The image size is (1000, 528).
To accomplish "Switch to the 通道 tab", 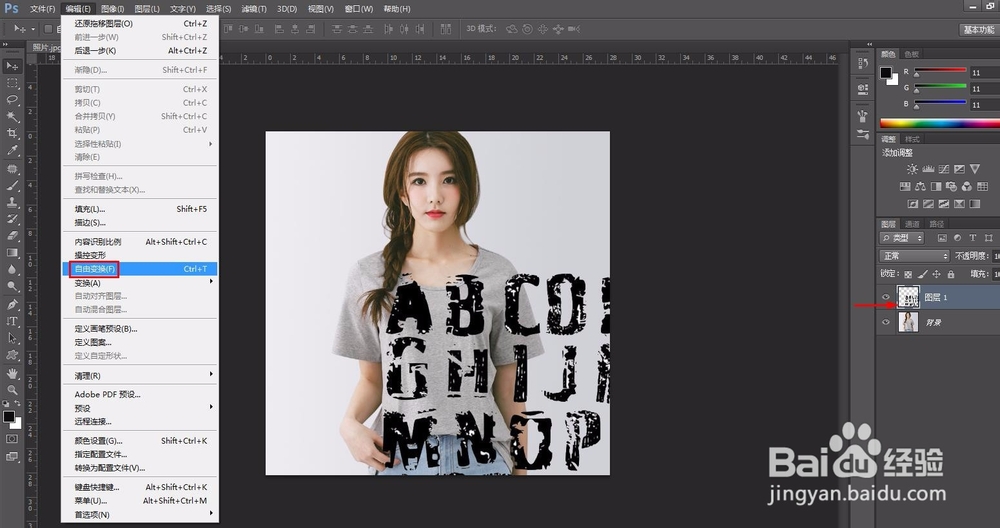I will click(x=912, y=223).
